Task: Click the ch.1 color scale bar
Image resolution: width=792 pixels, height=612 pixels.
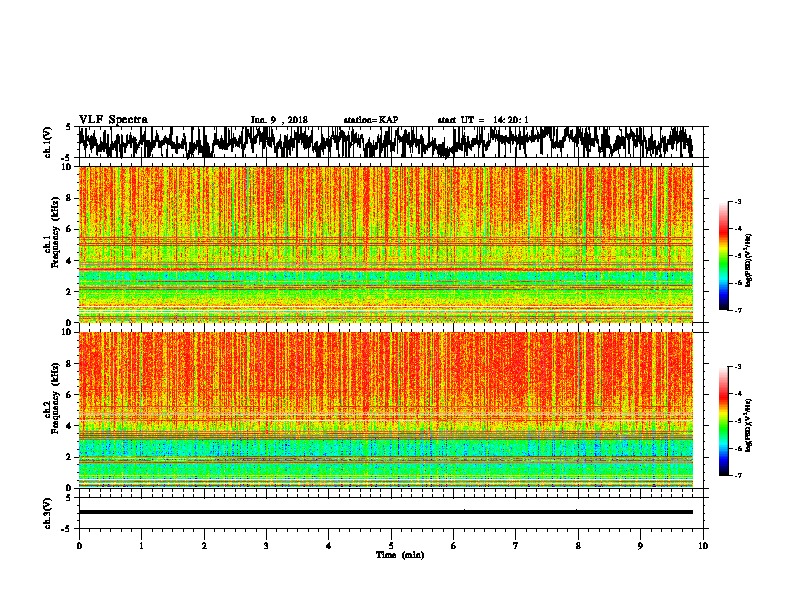Action: pyautogui.click(x=724, y=256)
